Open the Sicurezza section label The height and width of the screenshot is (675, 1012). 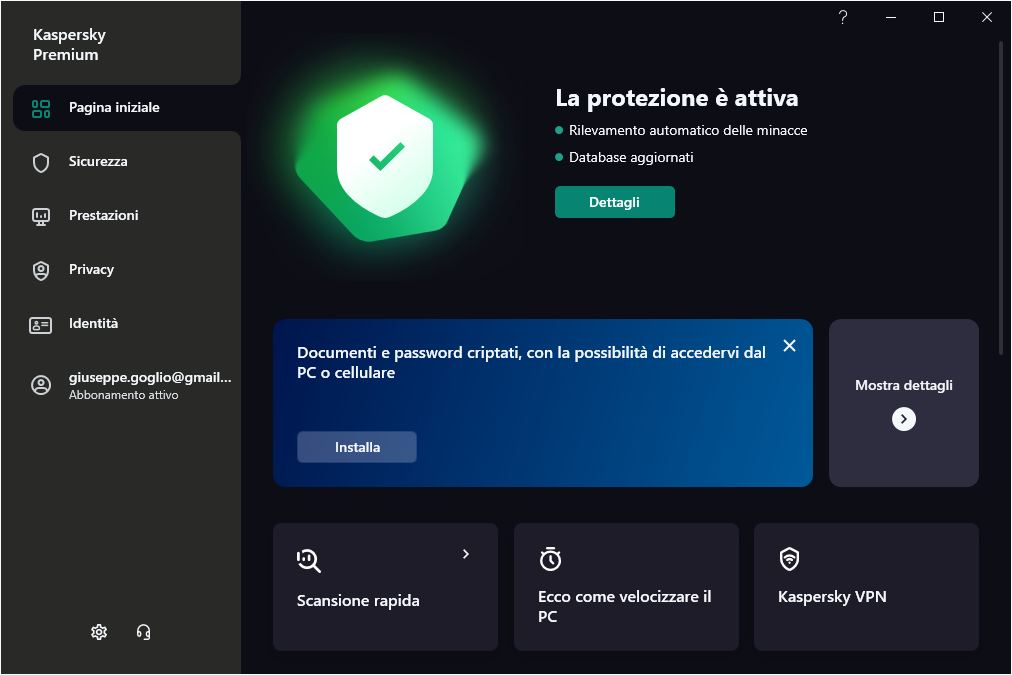(98, 162)
